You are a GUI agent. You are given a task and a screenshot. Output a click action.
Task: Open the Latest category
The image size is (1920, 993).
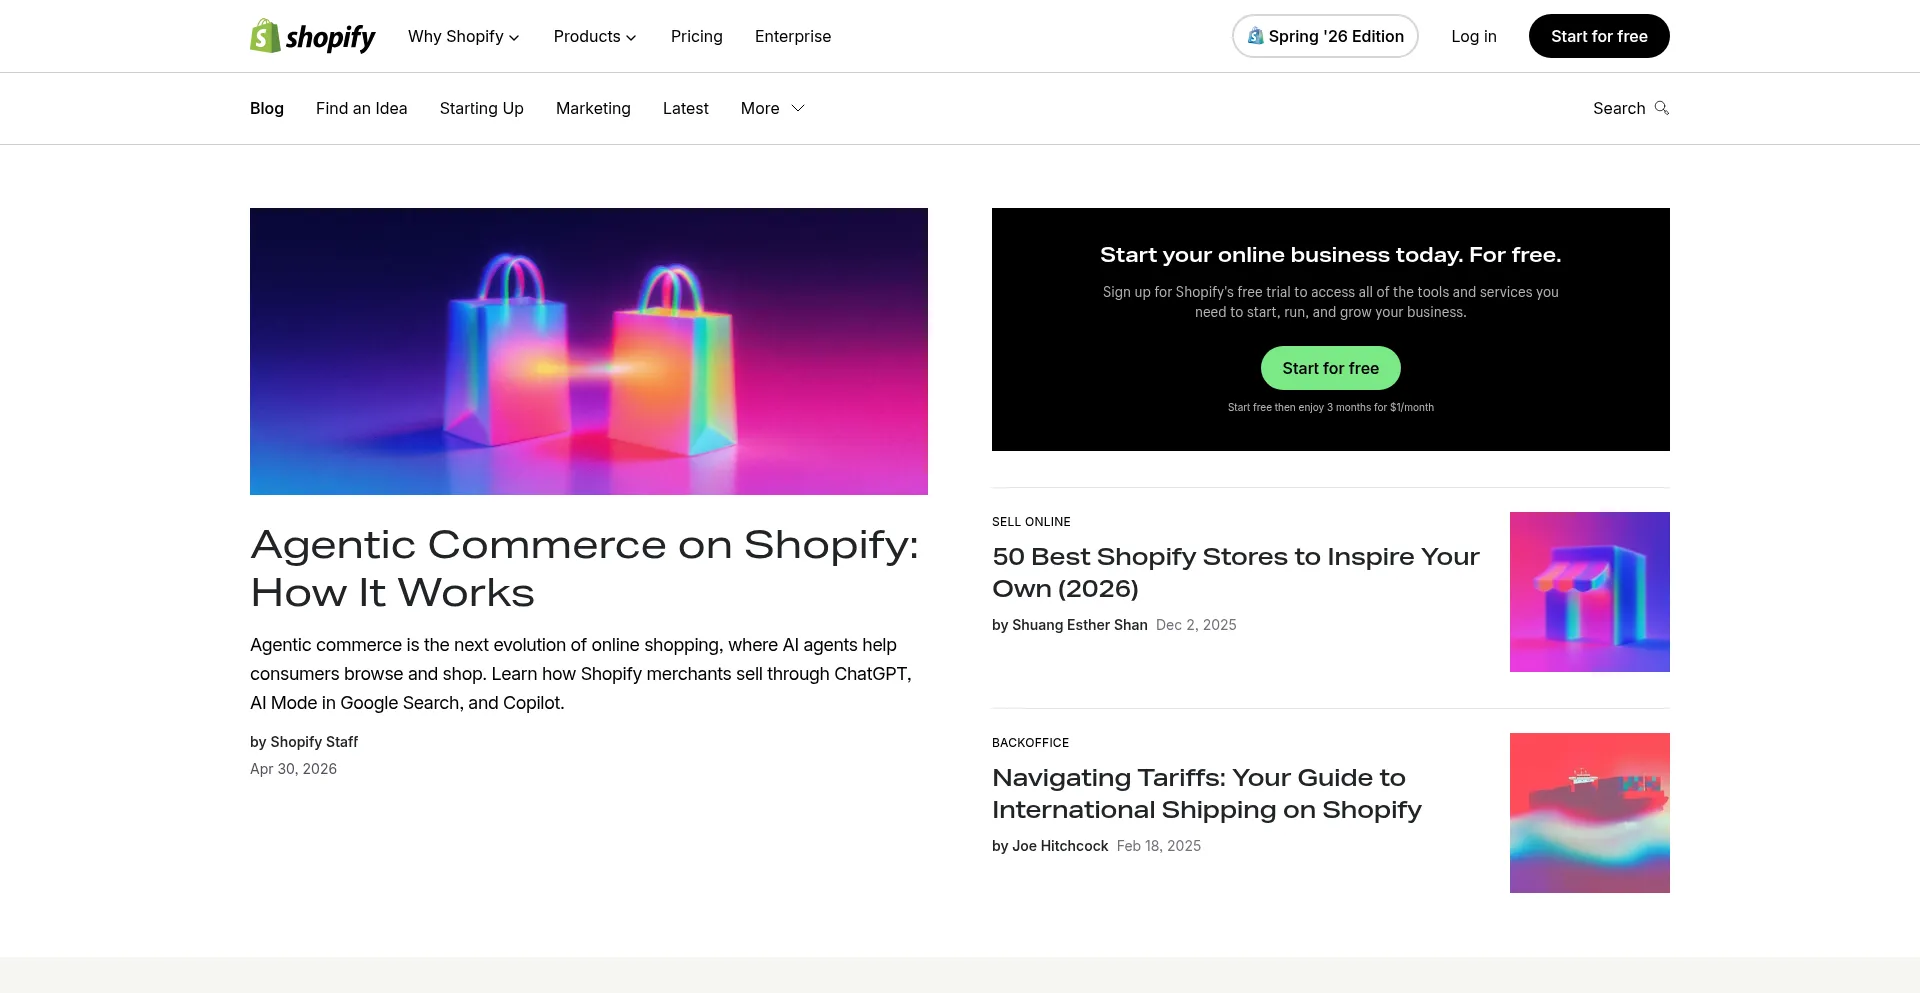pos(686,108)
